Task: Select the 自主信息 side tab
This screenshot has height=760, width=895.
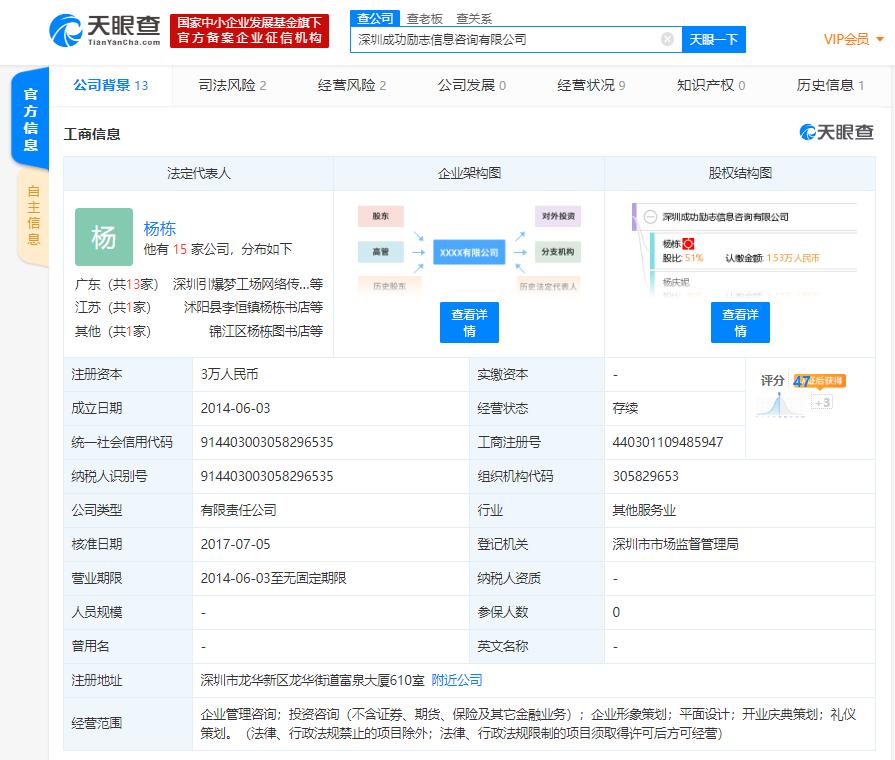Action: (32, 216)
